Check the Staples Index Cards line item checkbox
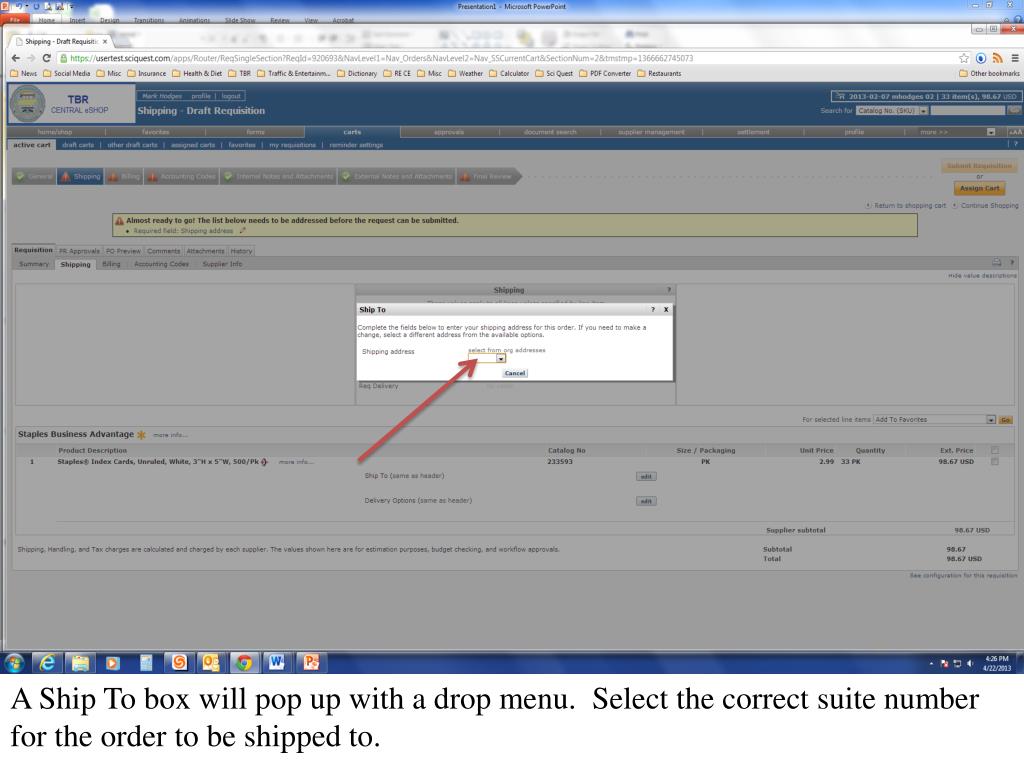Viewport: 1024px width, 768px height. click(x=993, y=461)
